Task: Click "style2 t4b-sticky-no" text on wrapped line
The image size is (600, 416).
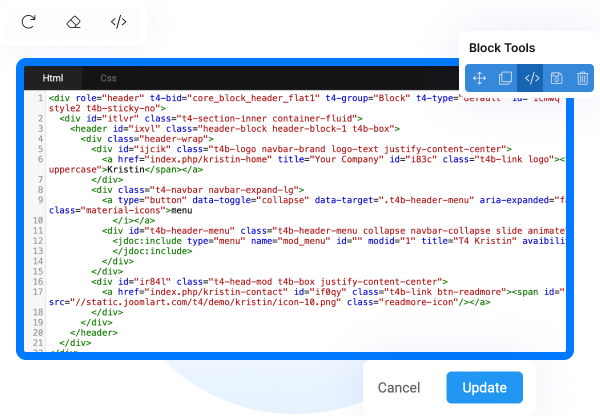Action: [x=102, y=108]
